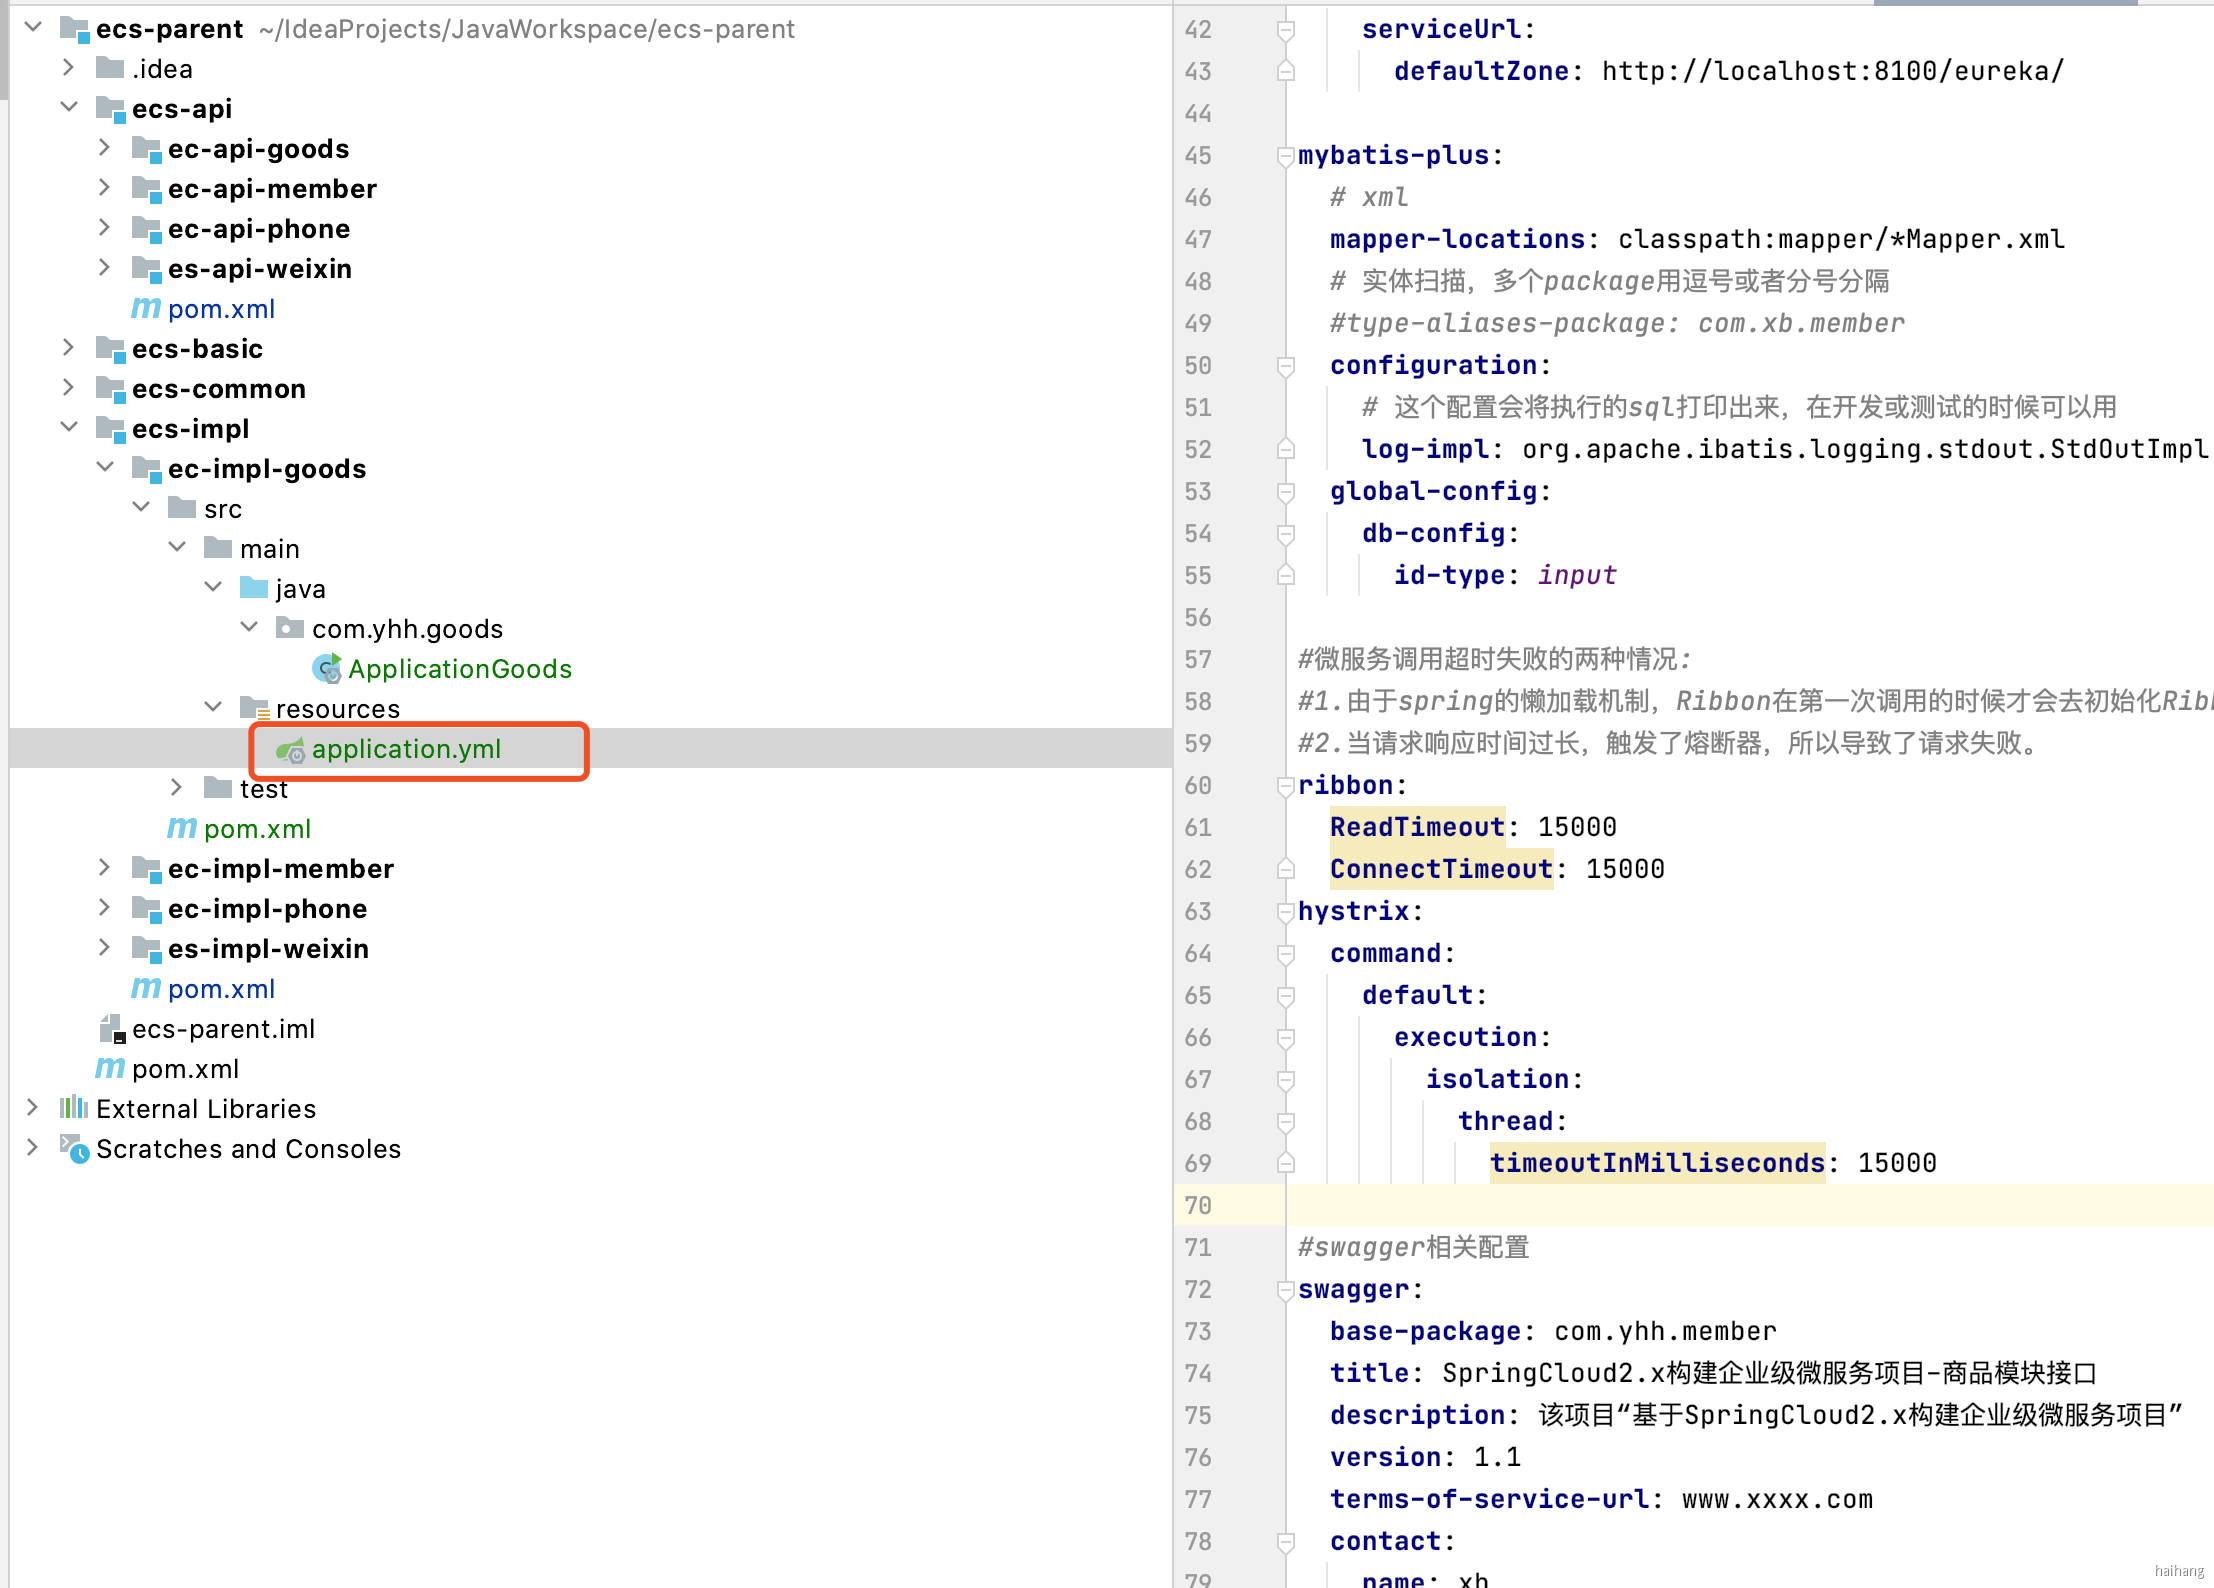
Task: Fold the ribbon block at line 60
Action: click(1285, 786)
